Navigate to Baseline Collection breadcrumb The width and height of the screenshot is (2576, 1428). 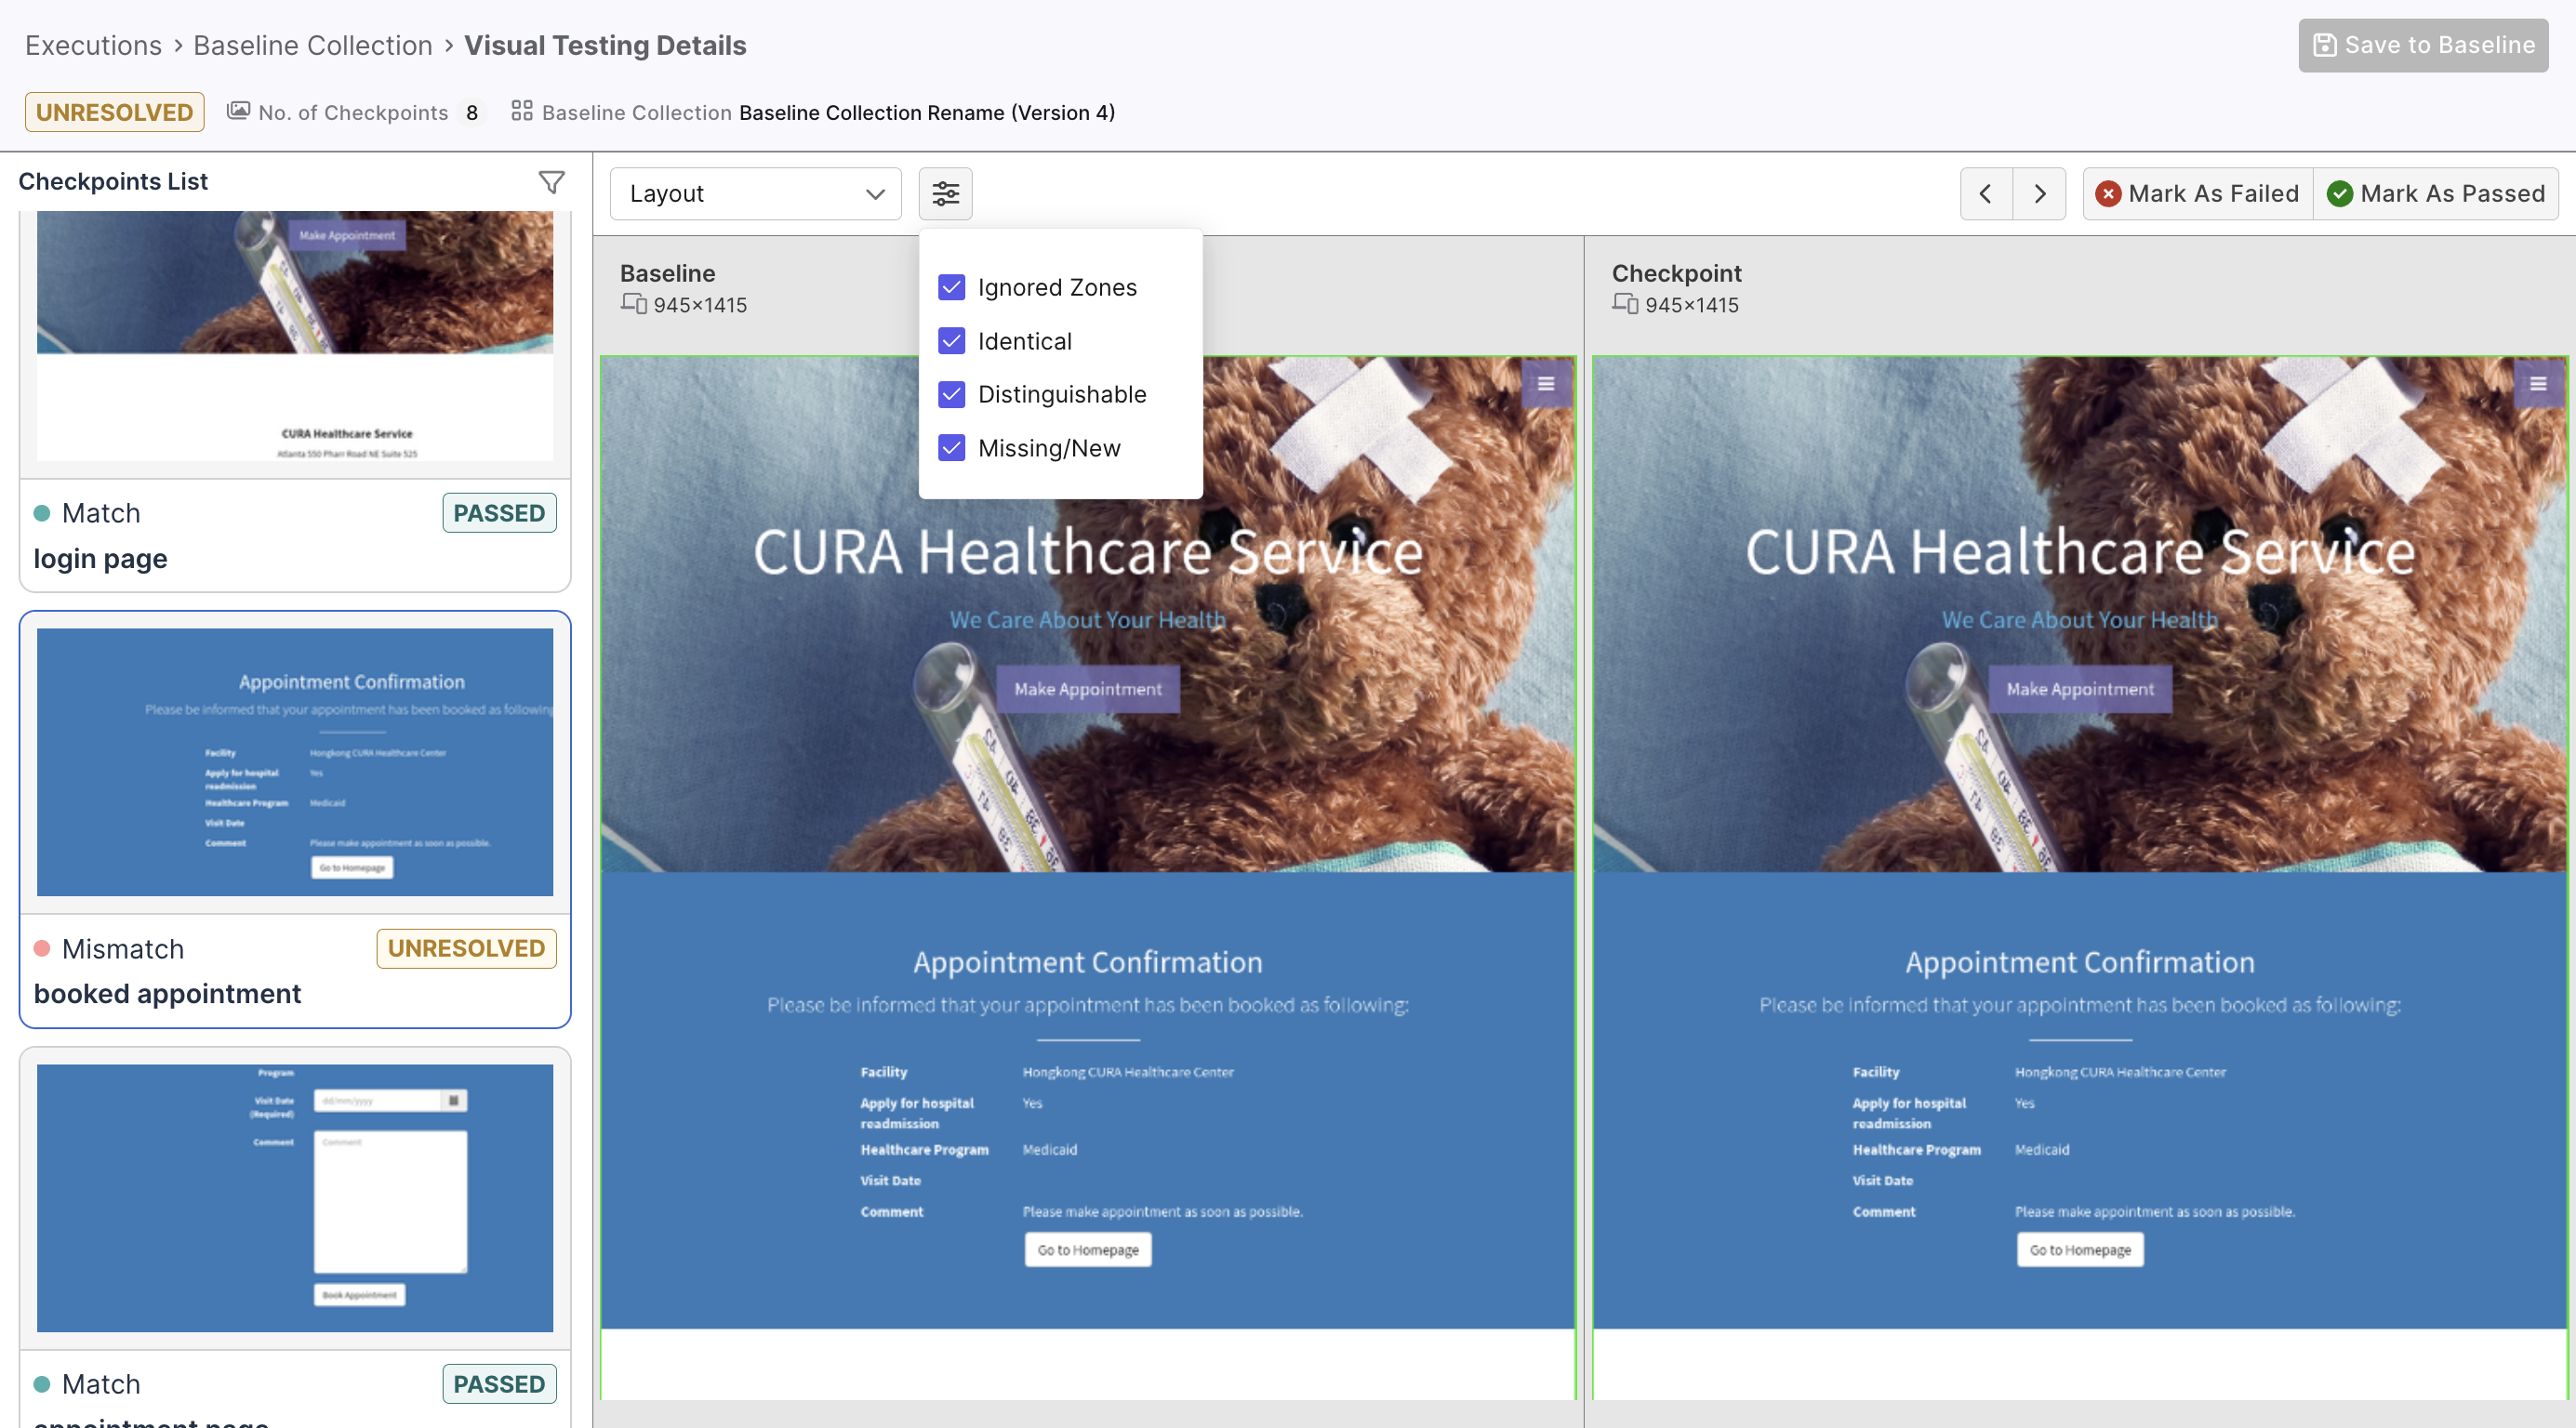point(312,45)
